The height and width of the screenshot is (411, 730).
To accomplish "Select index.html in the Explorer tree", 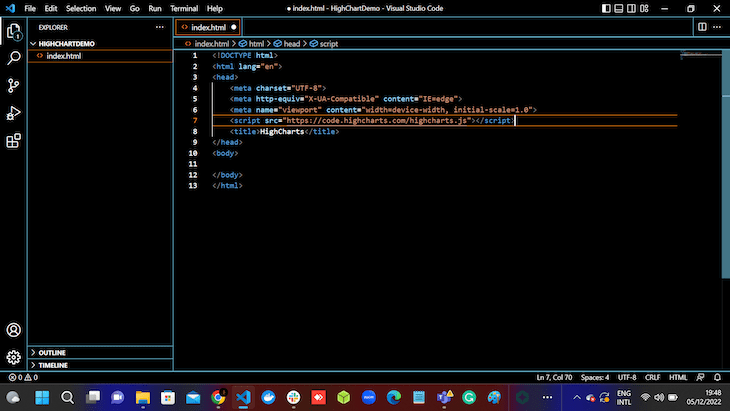I will click(63, 56).
